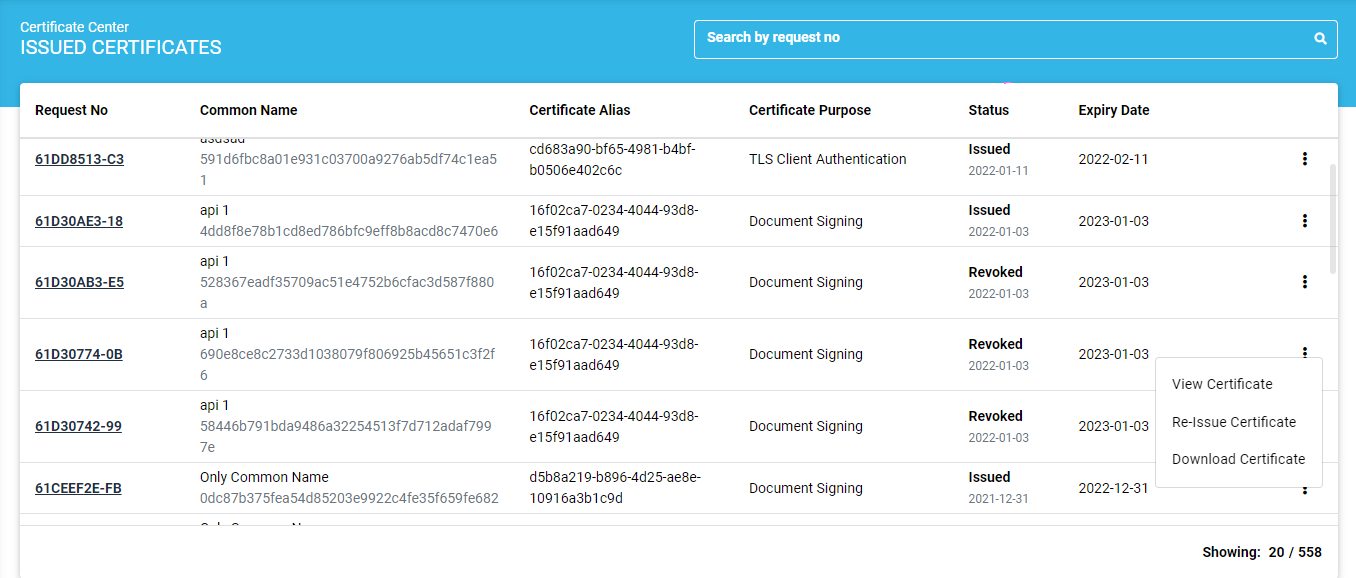This screenshot has height=578, width=1356.
Task: Open actions menu for request 61D30AE3-18
Action: 1304,220
